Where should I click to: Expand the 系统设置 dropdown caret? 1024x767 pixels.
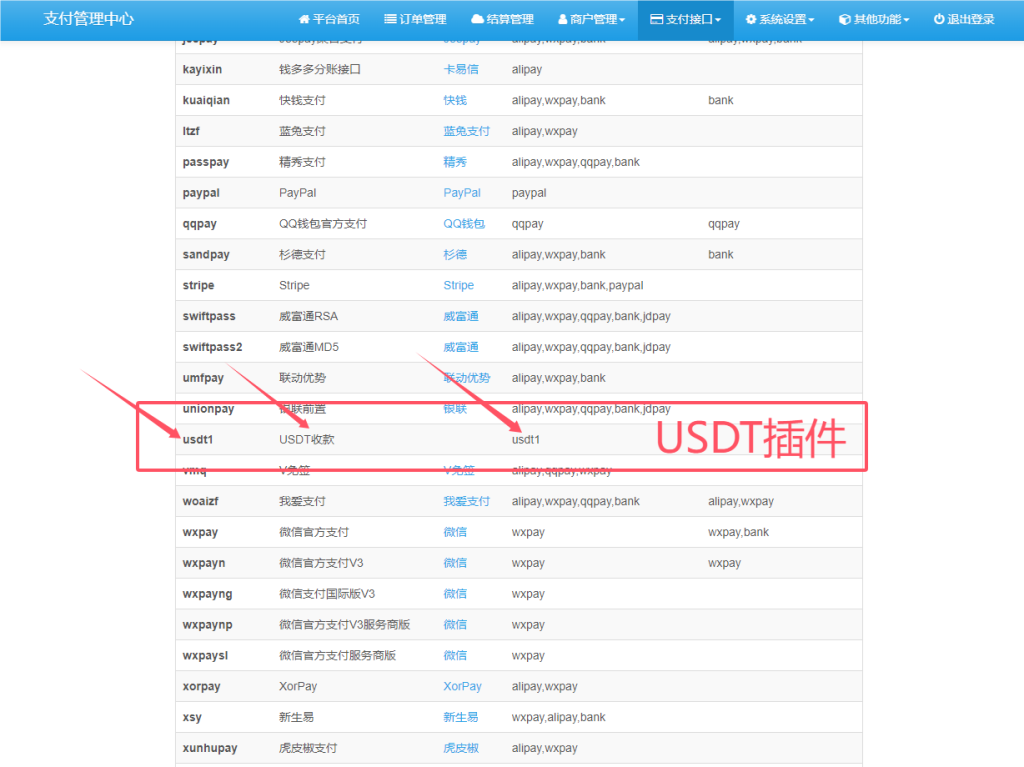[811, 20]
